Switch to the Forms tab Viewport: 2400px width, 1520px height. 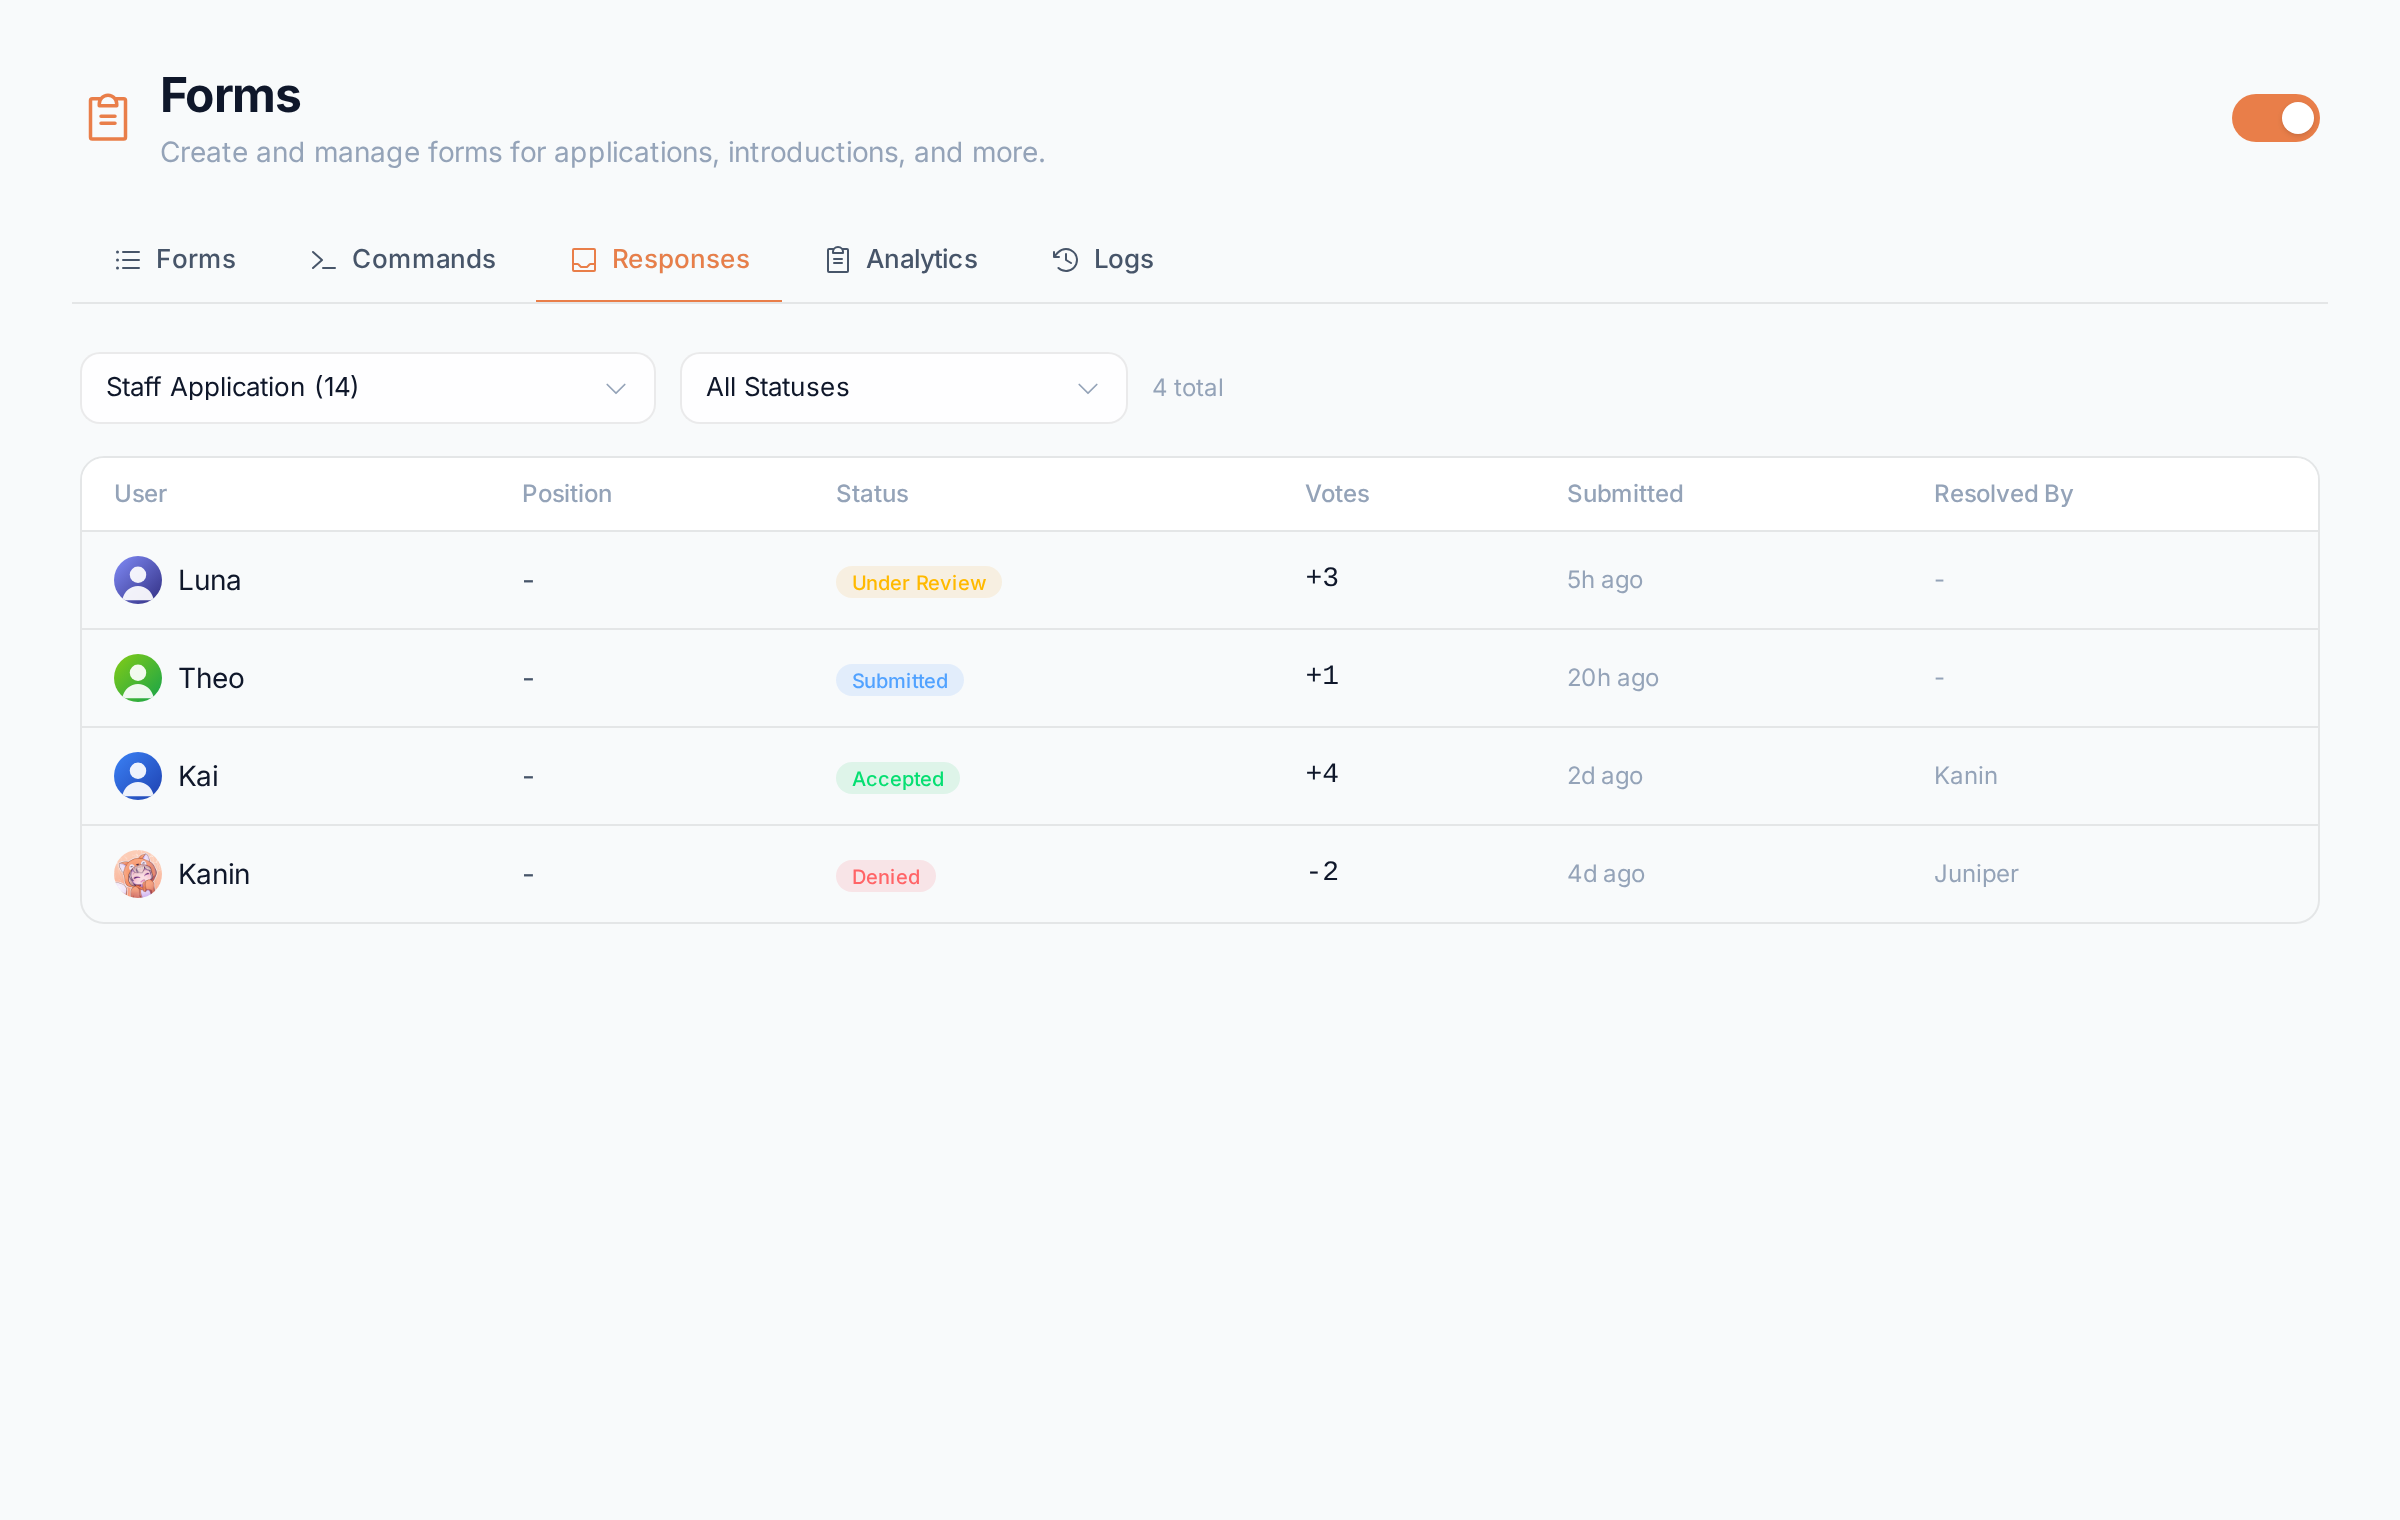(175, 260)
